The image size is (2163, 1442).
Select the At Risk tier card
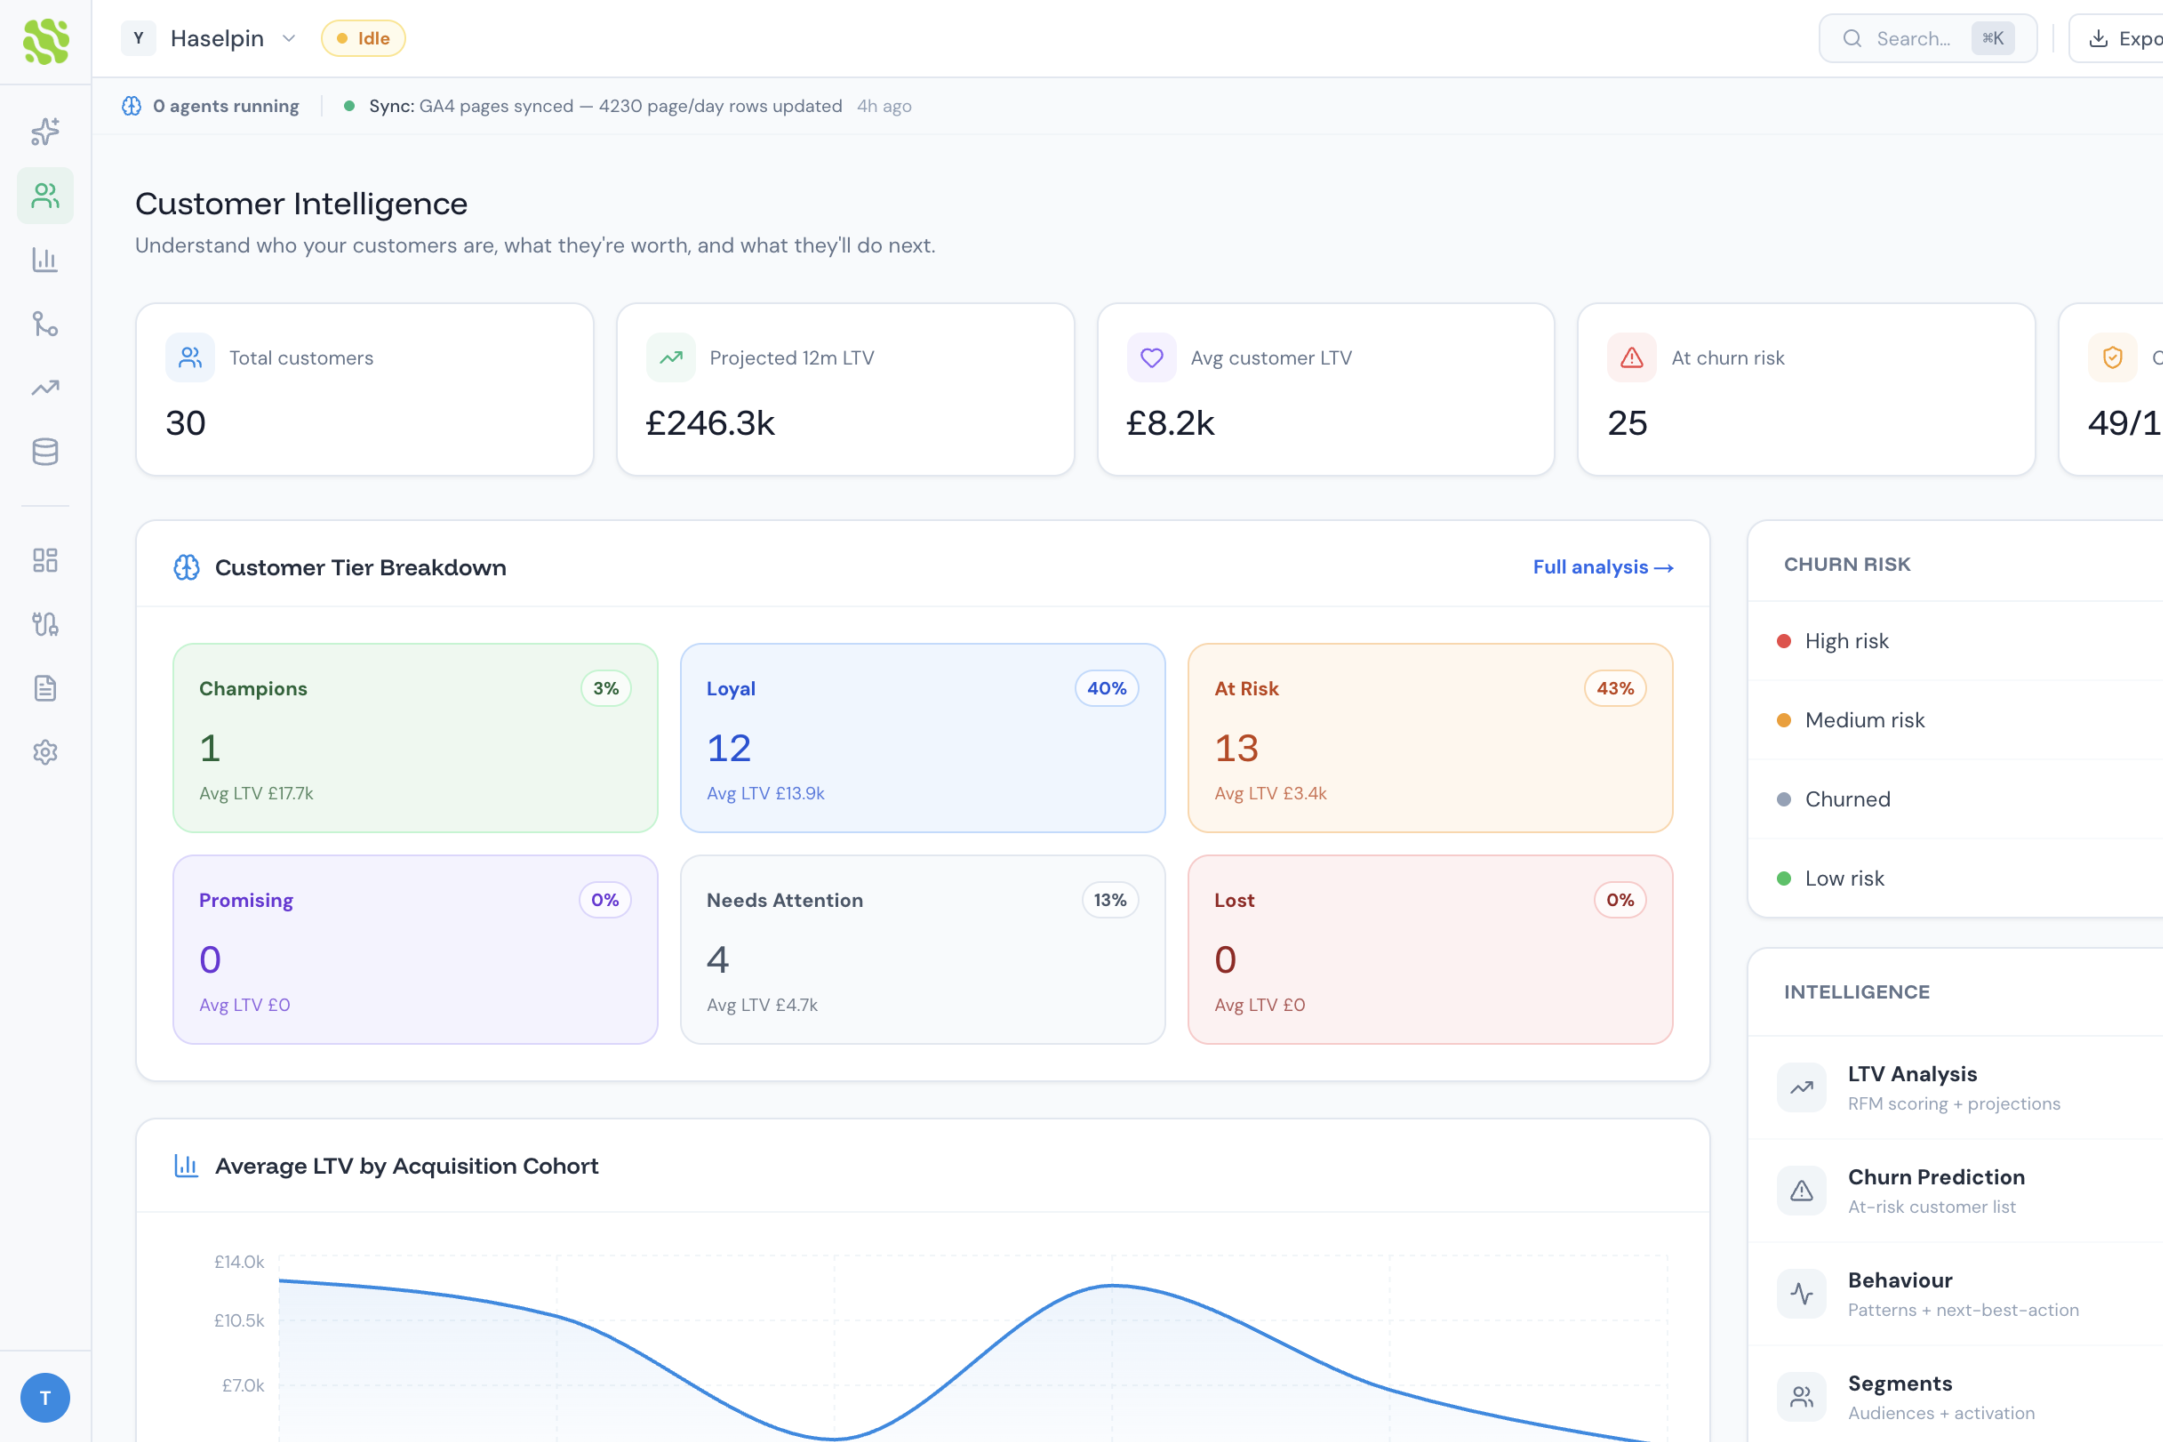tap(1429, 738)
